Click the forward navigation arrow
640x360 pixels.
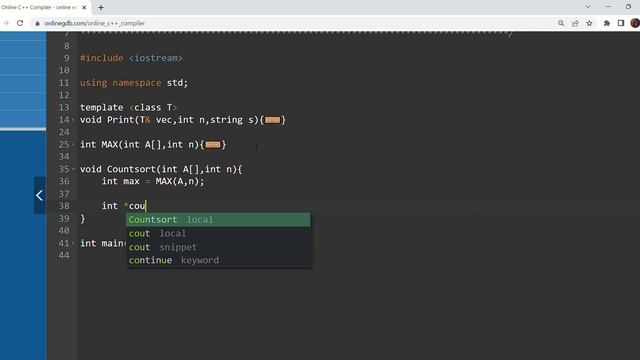(6, 23)
